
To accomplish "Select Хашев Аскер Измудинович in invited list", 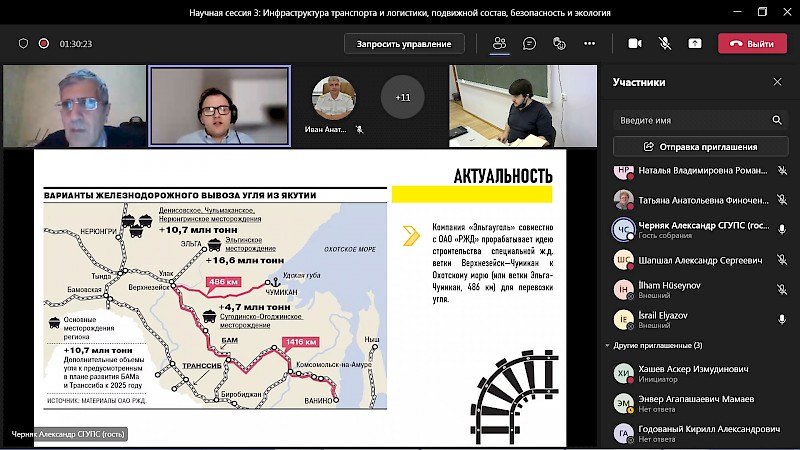I will pos(700,371).
